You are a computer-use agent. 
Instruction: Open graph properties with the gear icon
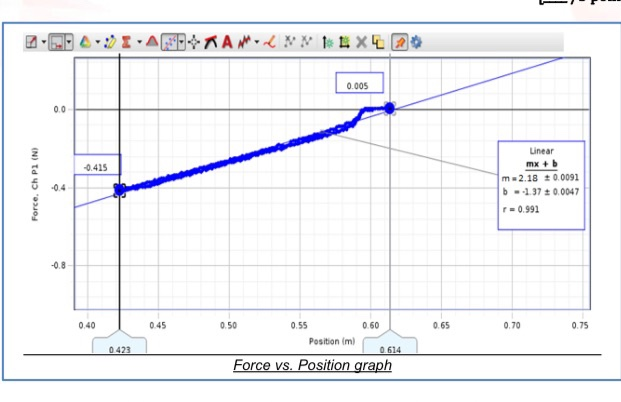[416, 42]
